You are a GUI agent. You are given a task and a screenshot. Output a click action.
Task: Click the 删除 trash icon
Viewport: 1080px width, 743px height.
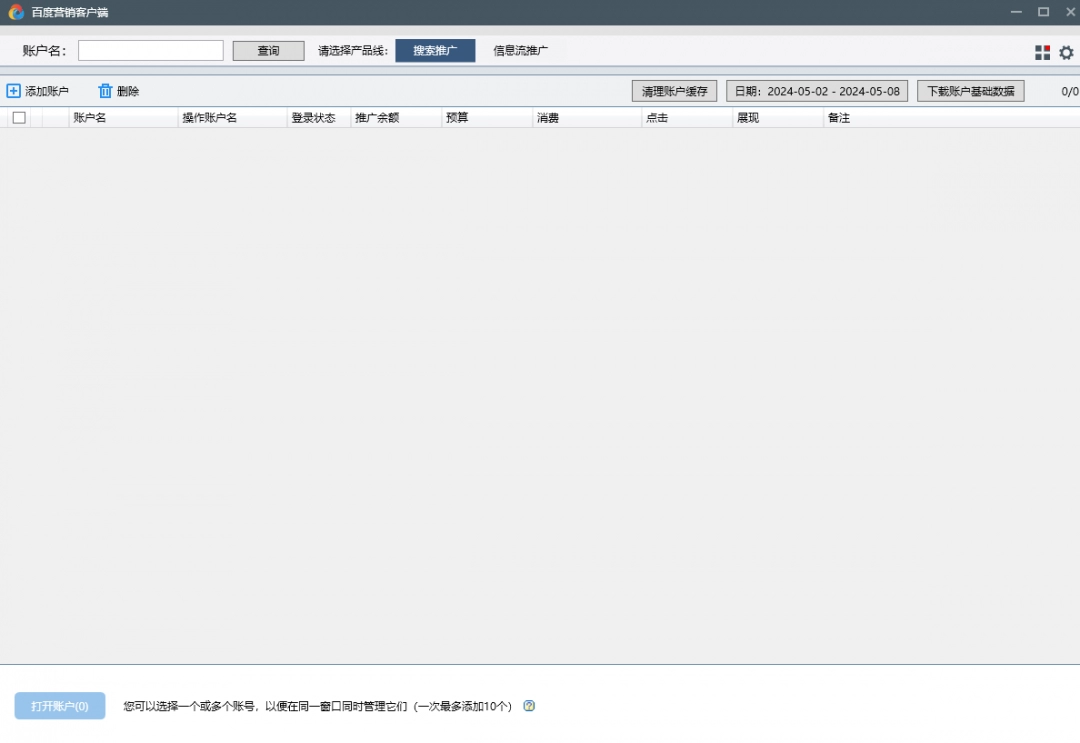(106, 90)
